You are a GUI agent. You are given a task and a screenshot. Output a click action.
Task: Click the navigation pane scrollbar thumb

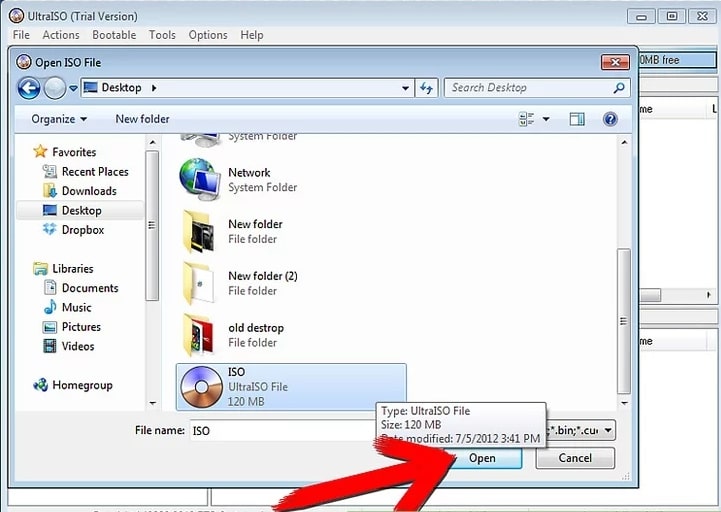(152, 225)
